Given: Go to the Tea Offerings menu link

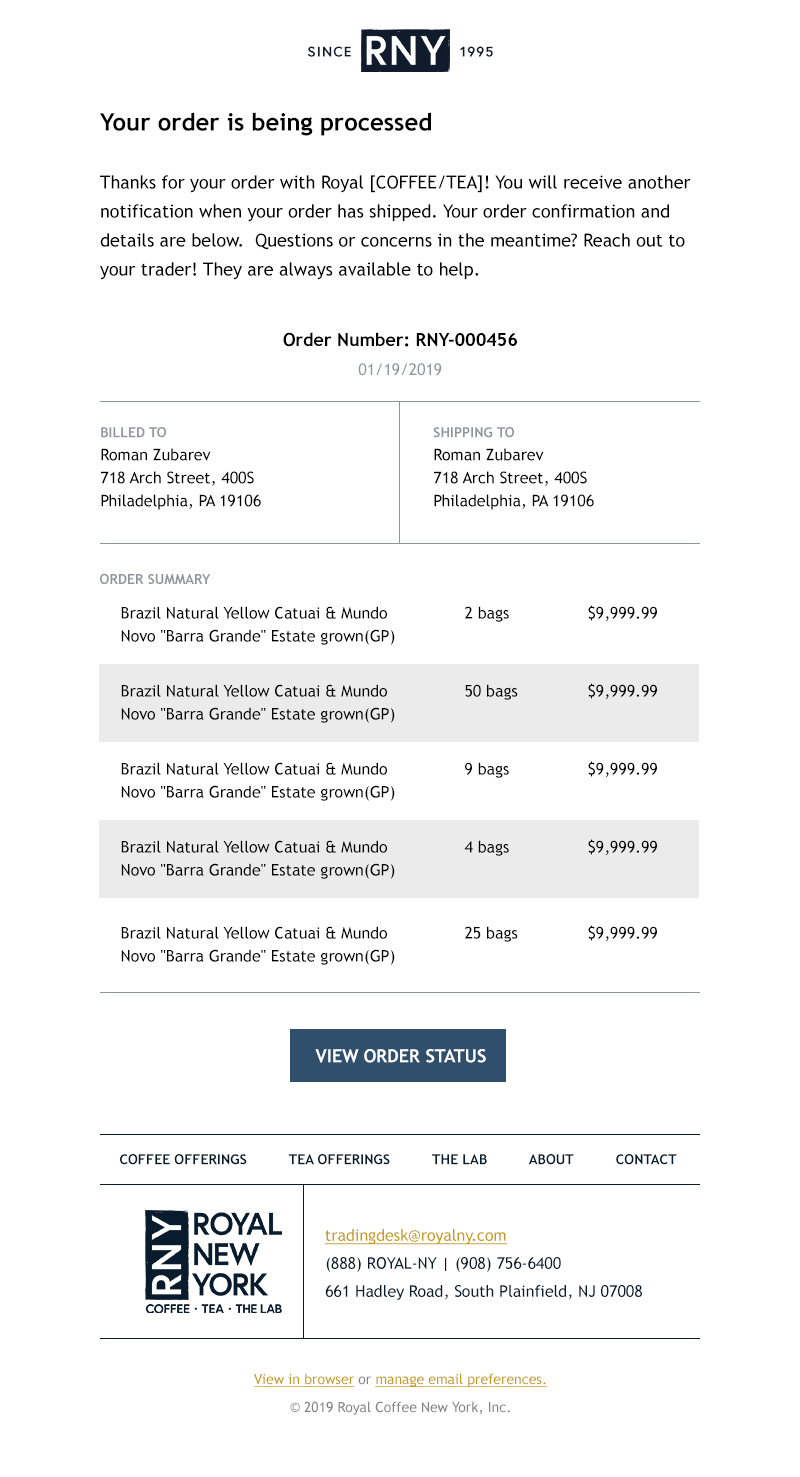Looking at the screenshot, I should tap(339, 1160).
